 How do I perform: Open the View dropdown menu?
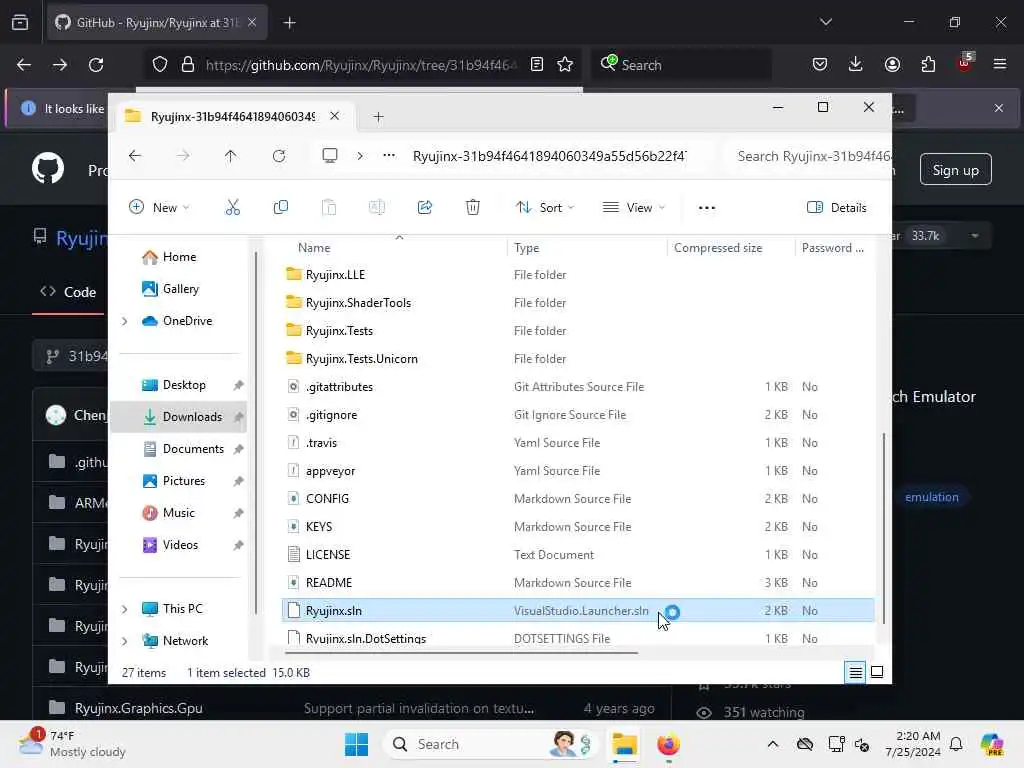click(x=633, y=208)
